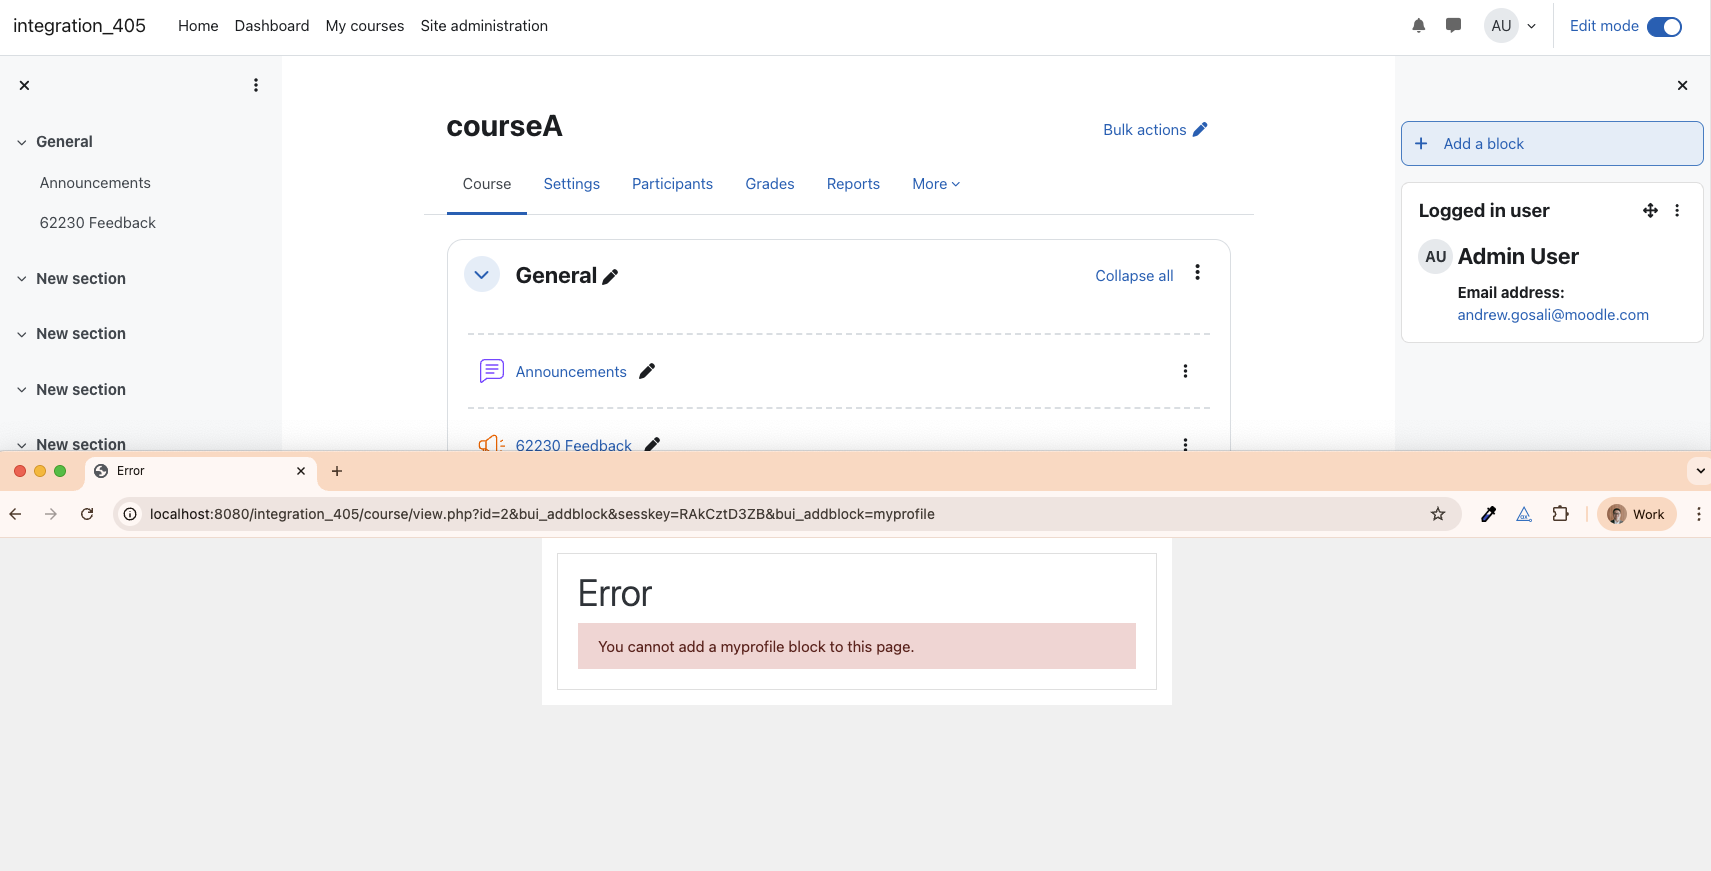Click the cannot add myprofile block error message
The width and height of the screenshot is (1711, 871).
[x=857, y=647]
